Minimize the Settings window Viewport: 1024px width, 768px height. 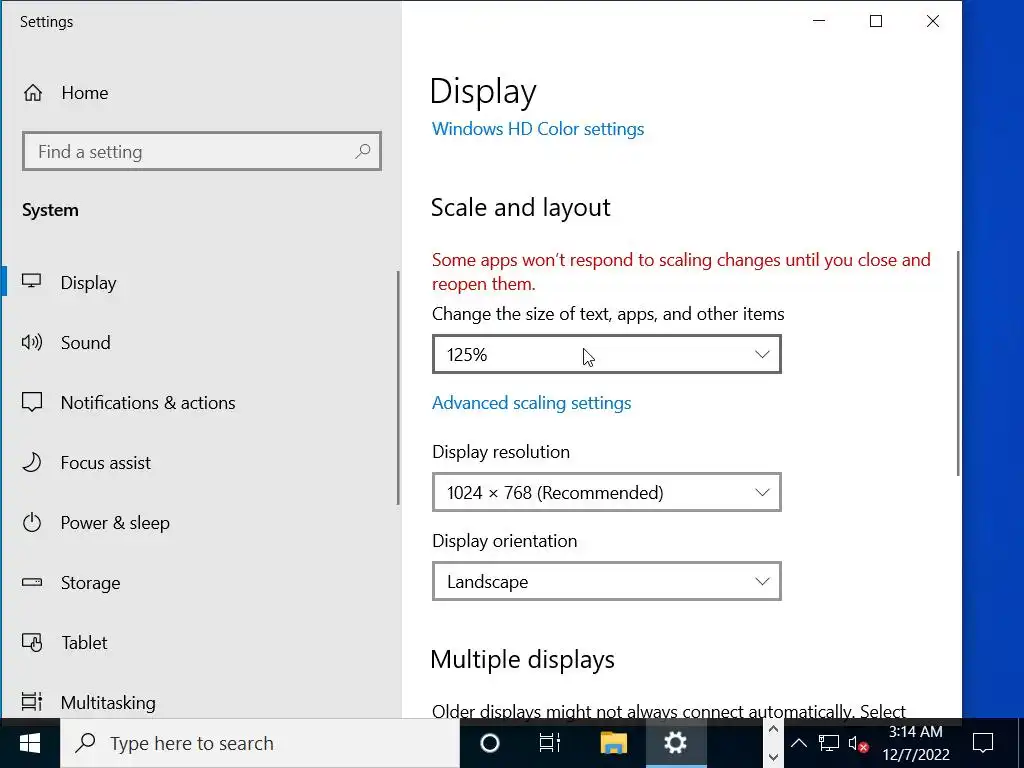[819, 21]
